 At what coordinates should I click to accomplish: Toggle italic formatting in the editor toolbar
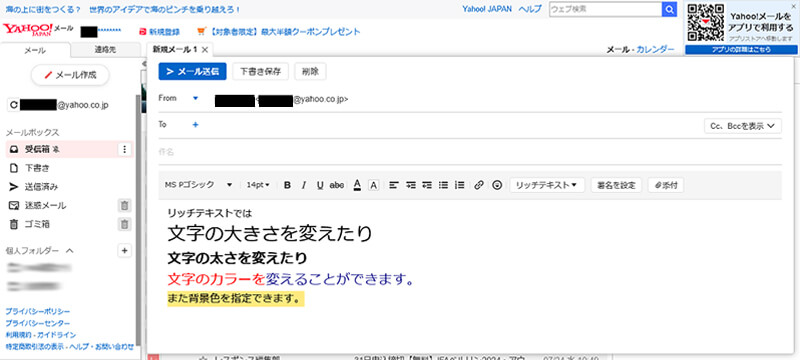(x=304, y=185)
